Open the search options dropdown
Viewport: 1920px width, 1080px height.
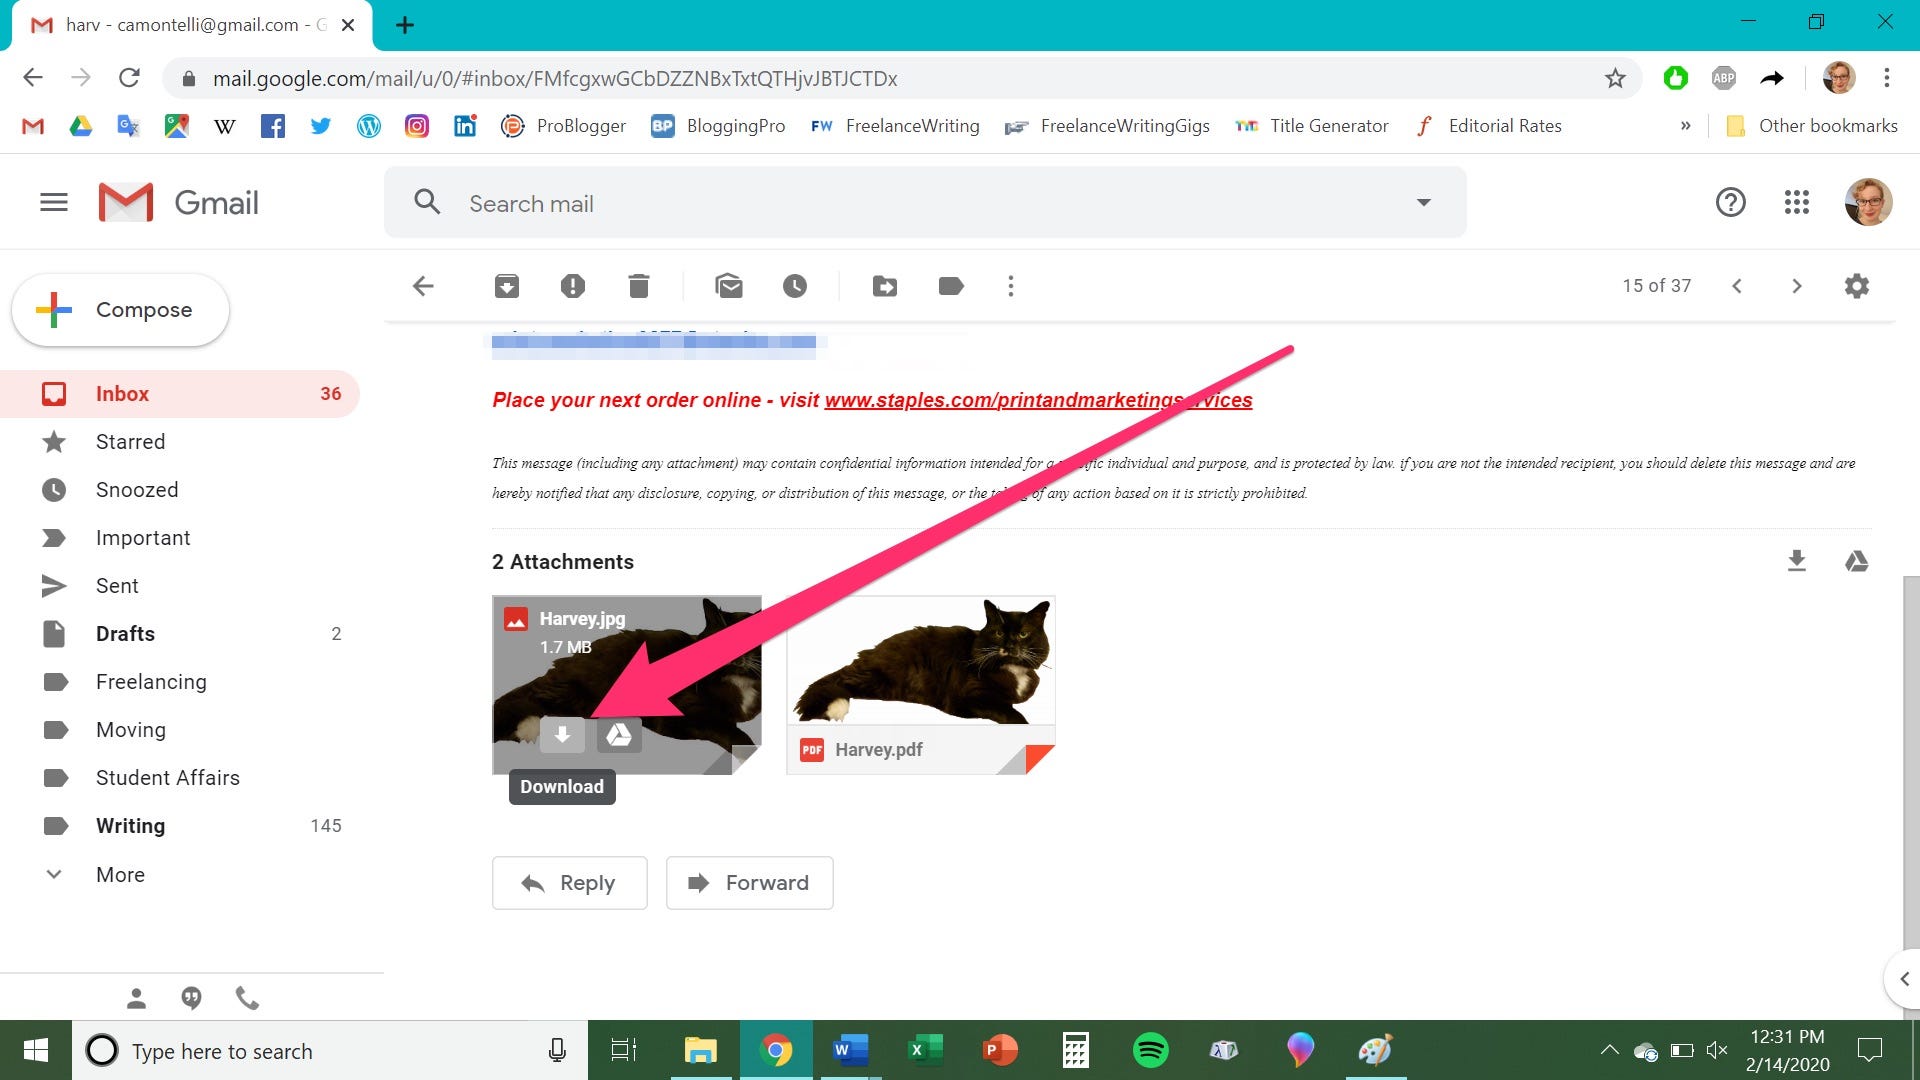pos(1423,202)
